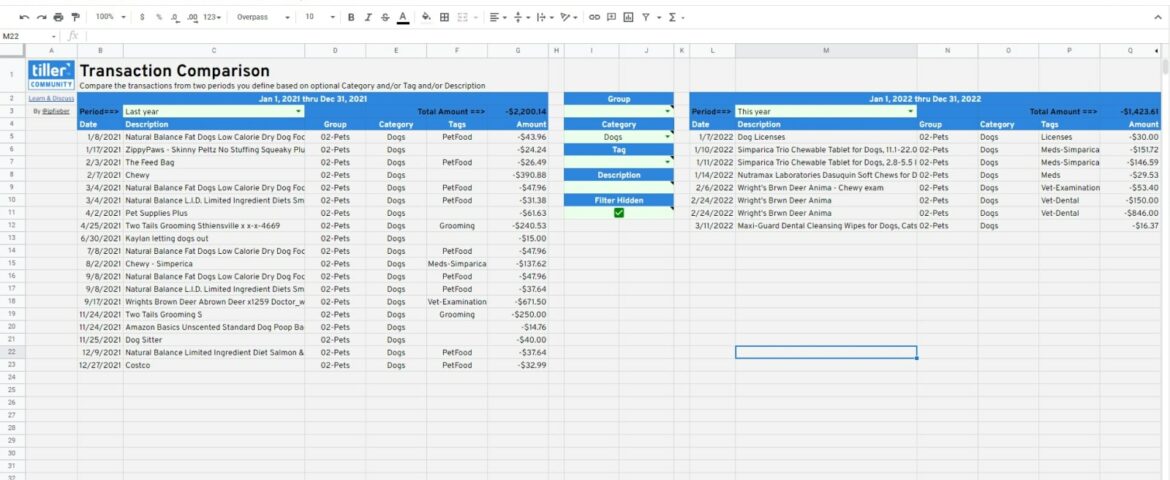Open the font size 10 dropdown
1170x480 pixels.
pyautogui.click(x=320, y=16)
